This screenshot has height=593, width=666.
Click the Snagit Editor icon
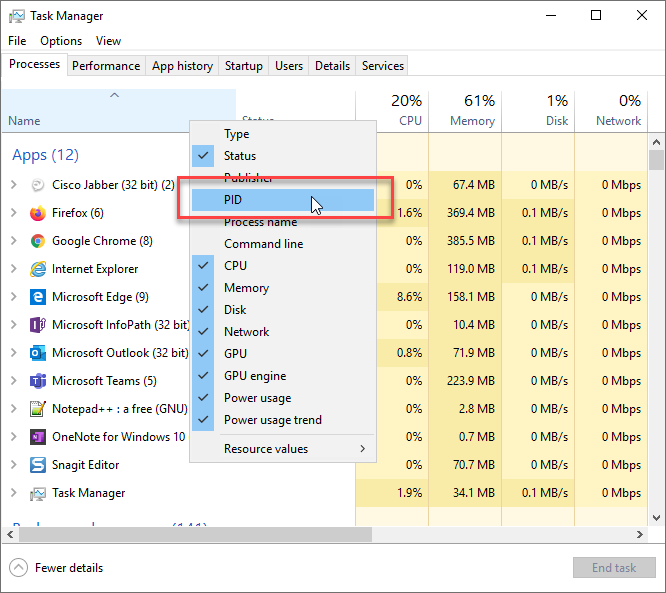38,465
